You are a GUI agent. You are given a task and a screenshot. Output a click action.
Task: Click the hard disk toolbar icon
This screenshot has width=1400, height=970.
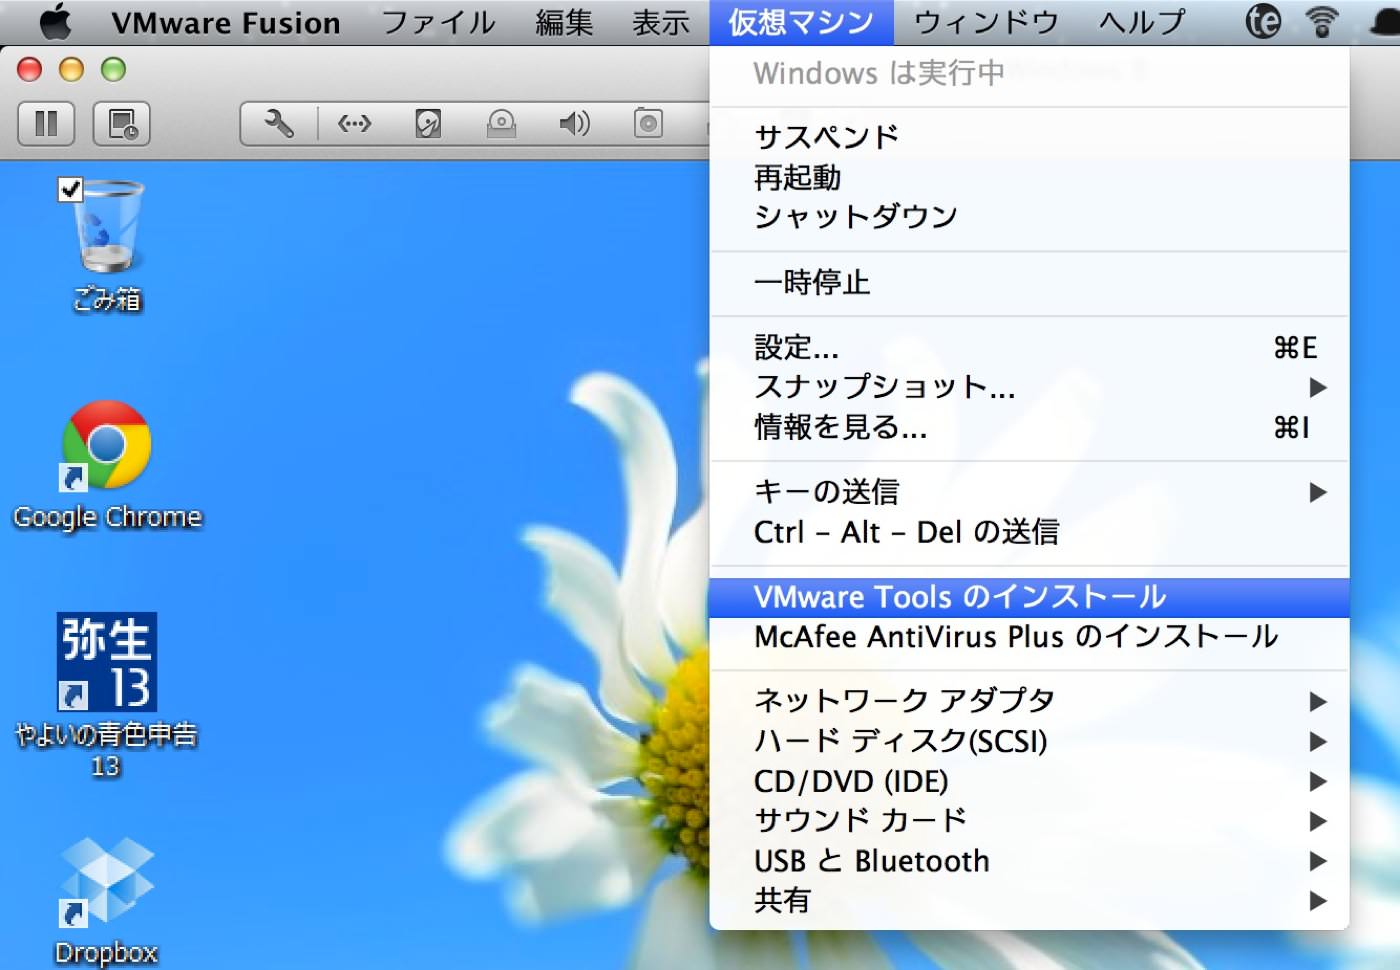tap(428, 124)
